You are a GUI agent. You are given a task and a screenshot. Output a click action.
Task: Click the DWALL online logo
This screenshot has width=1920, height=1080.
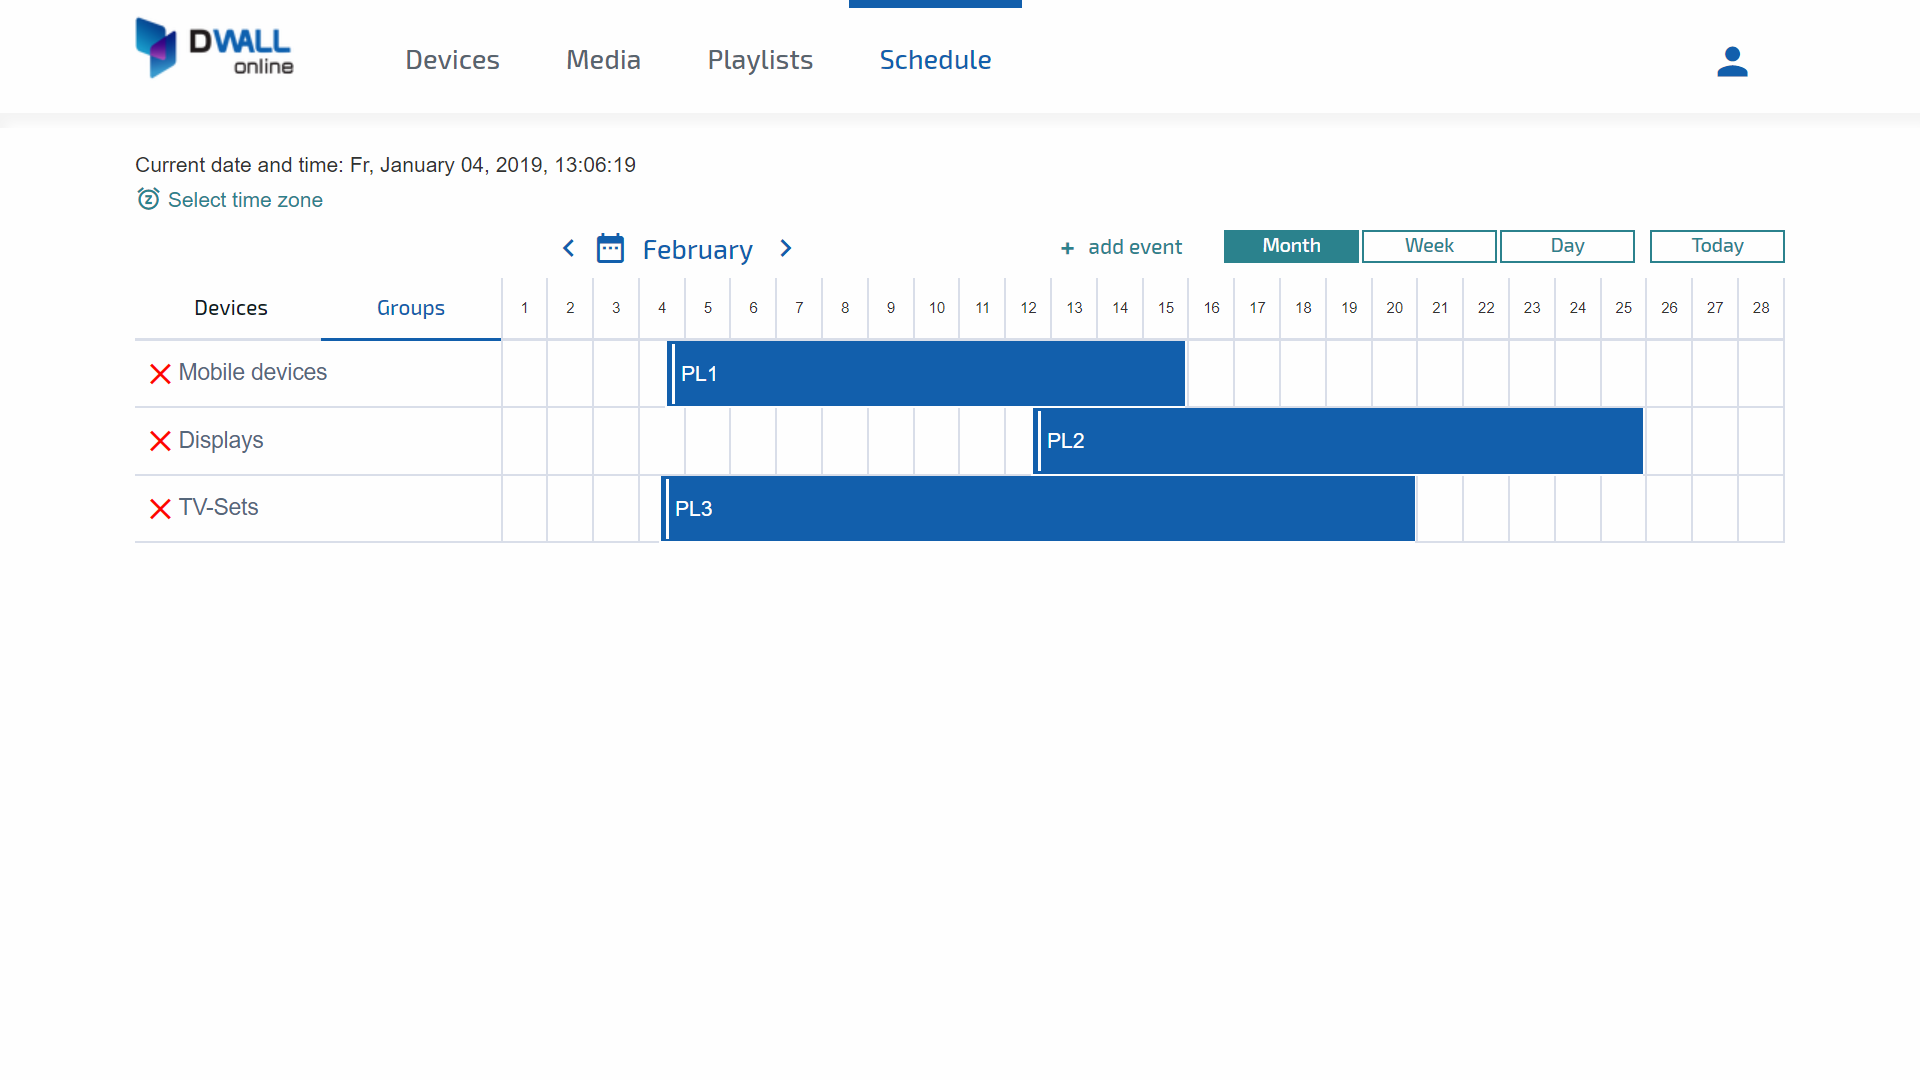coord(214,48)
